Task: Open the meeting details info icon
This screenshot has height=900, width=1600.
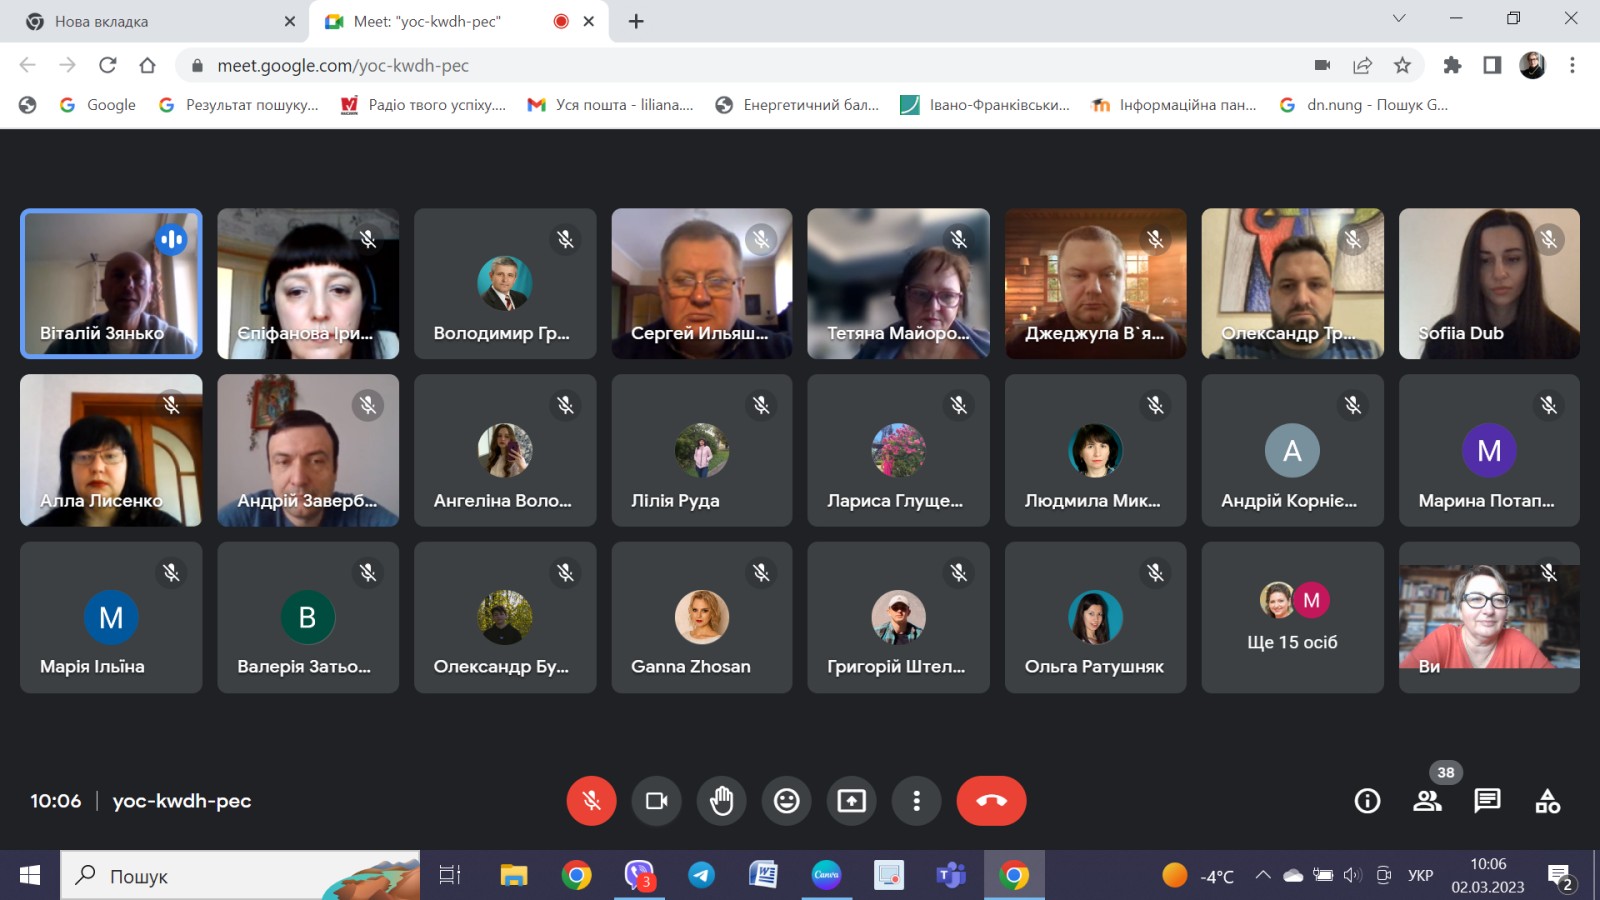Action: pos(1367,801)
